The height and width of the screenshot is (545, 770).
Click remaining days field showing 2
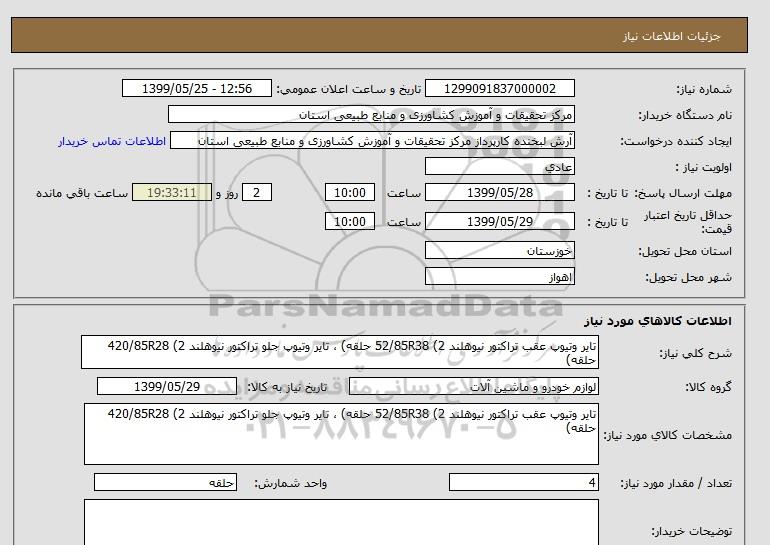pos(257,192)
